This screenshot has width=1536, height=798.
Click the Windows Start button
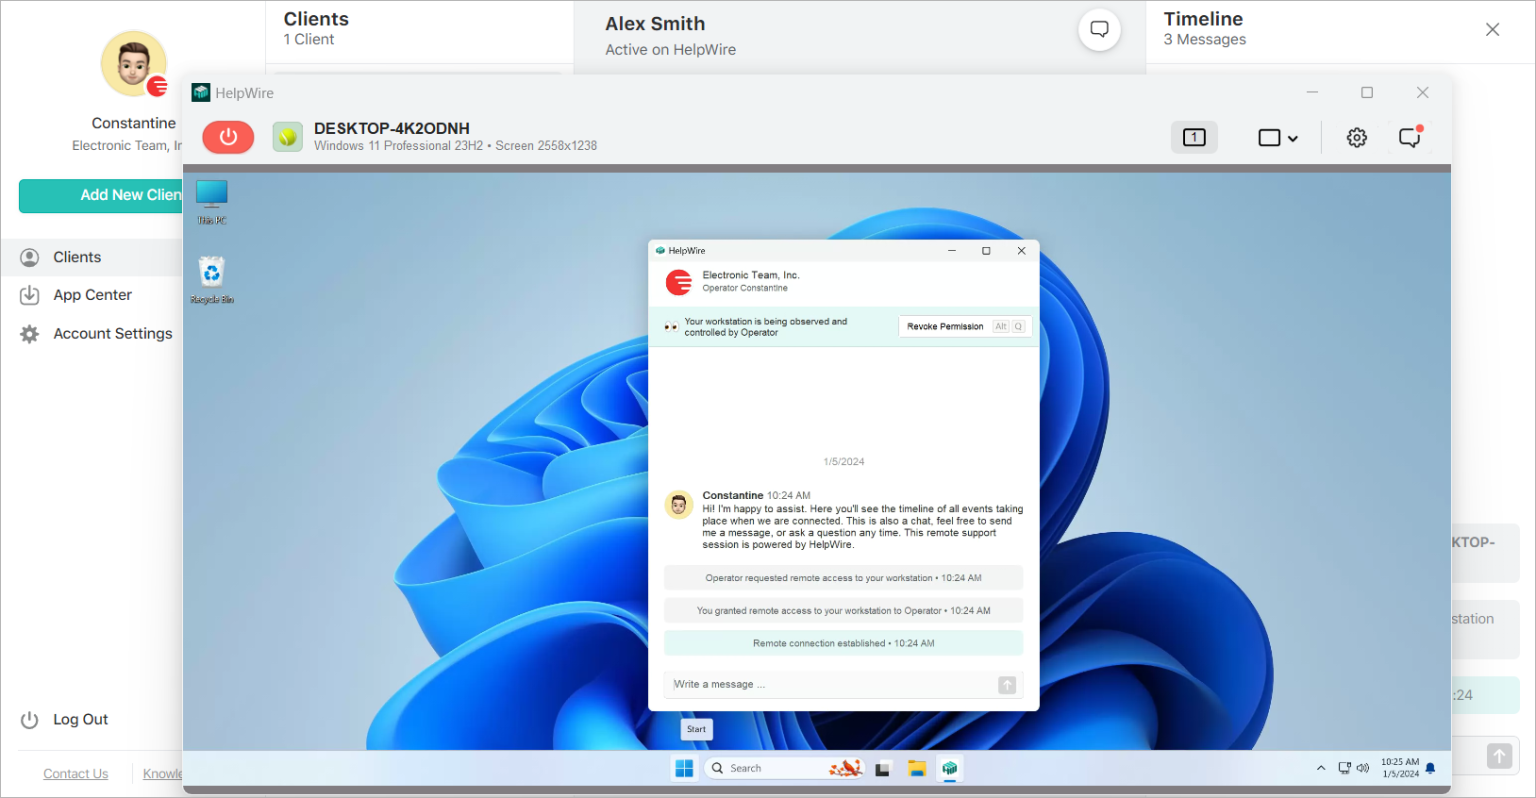pyautogui.click(x=684, y=767)
